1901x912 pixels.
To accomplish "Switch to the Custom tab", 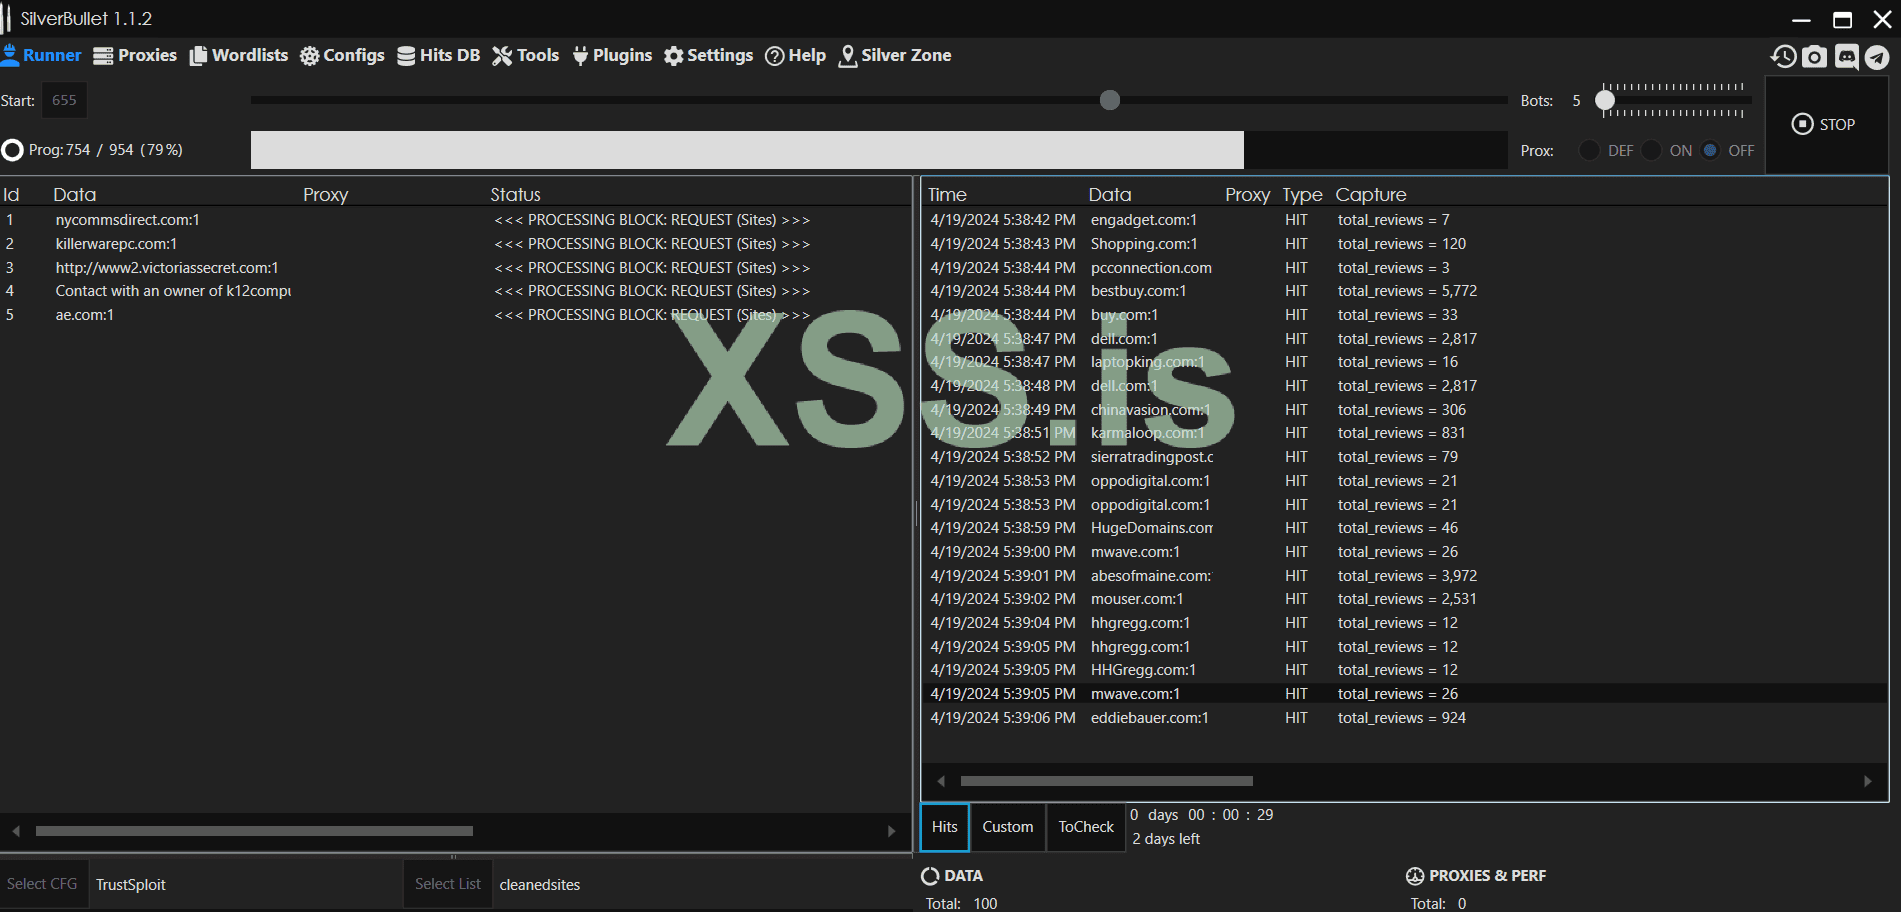I will [1008, 827].
